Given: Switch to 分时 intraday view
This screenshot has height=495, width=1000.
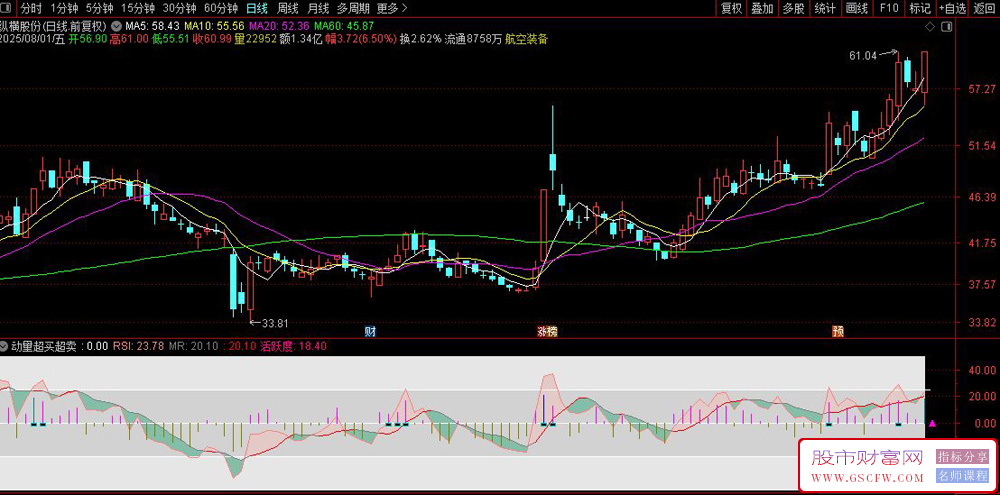Looking at the screenshot, I should [x=31, y=8].
